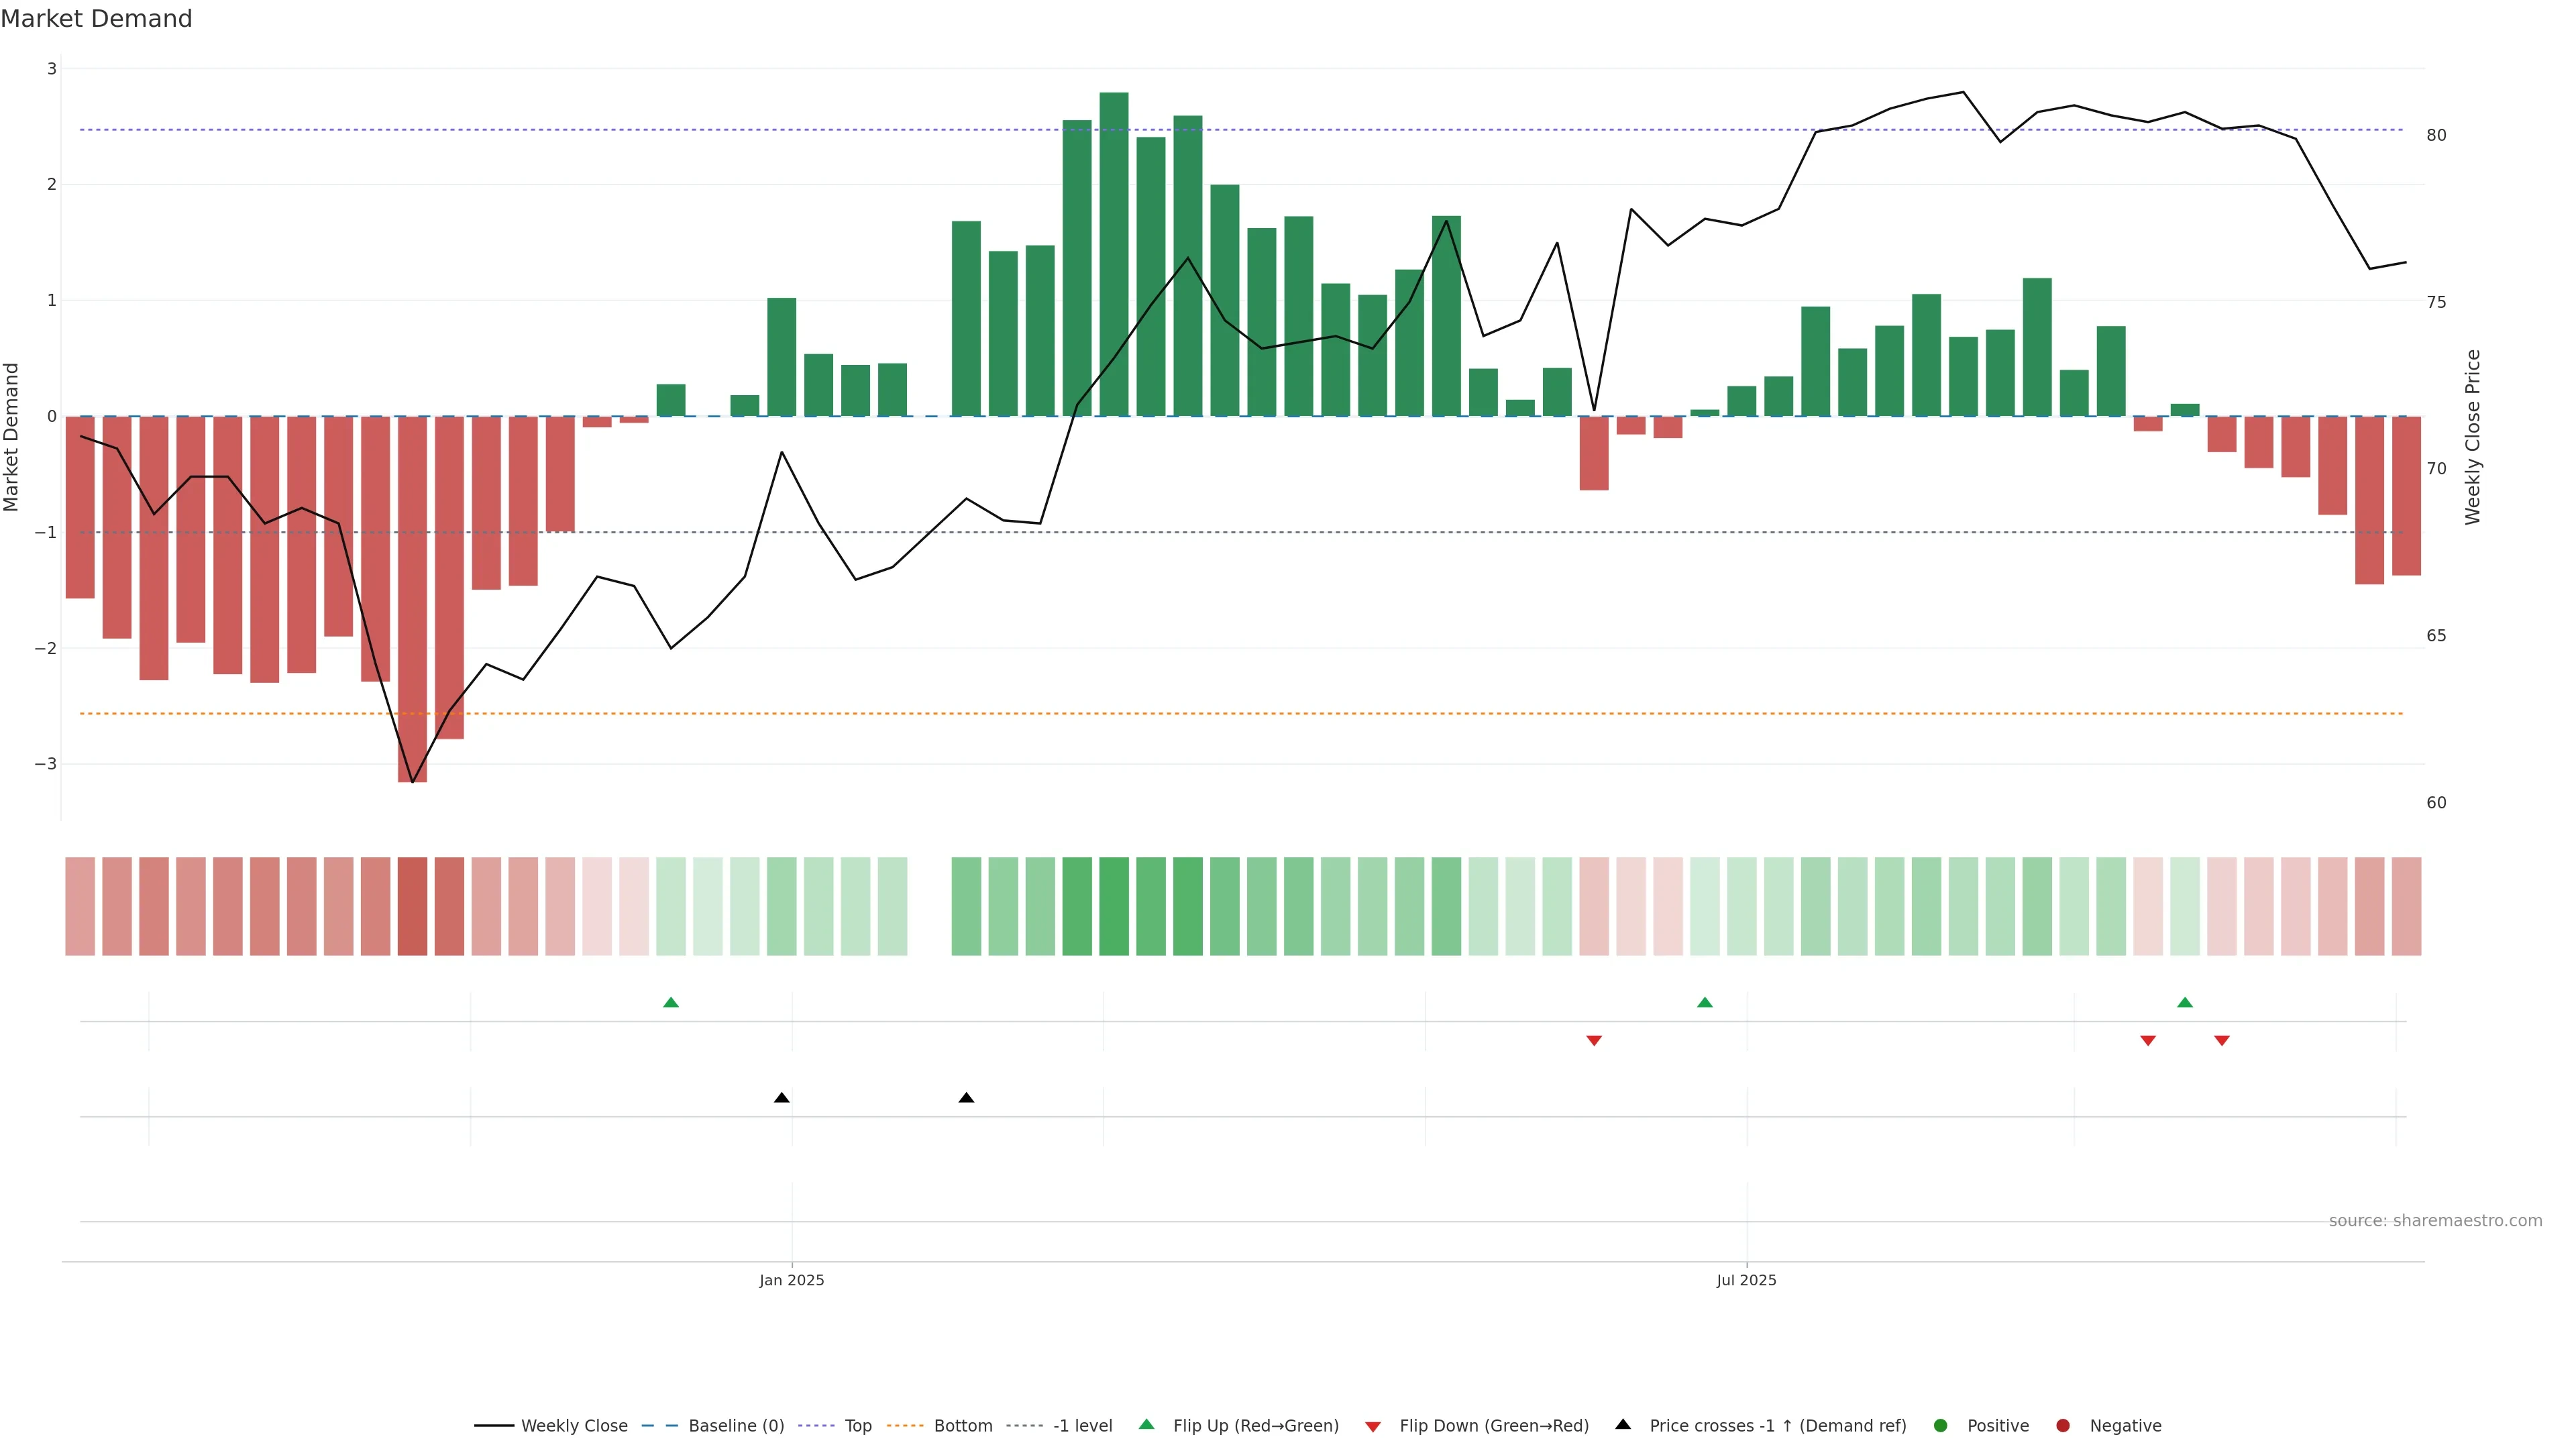Click the Negative red circle legend icon

coord(2063,1426)
